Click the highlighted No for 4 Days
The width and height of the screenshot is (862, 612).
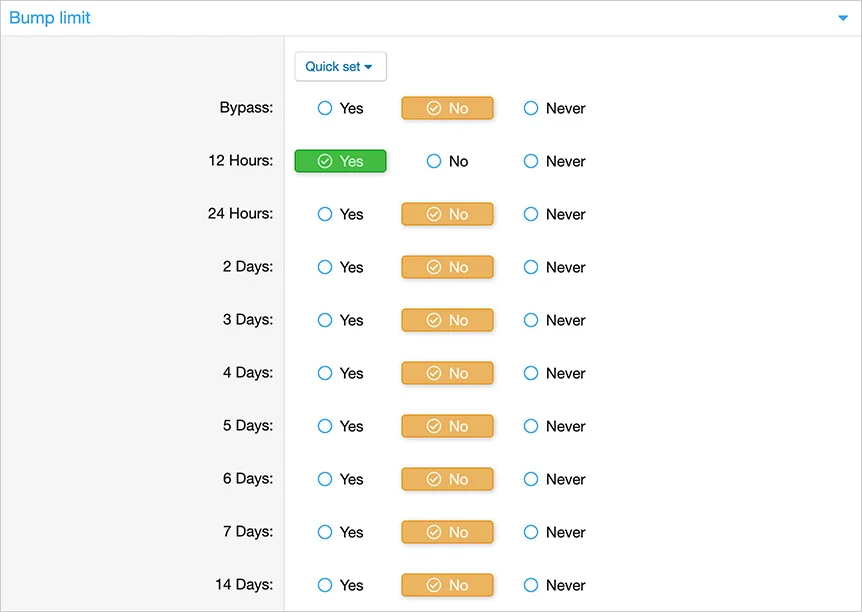[447, 373]
